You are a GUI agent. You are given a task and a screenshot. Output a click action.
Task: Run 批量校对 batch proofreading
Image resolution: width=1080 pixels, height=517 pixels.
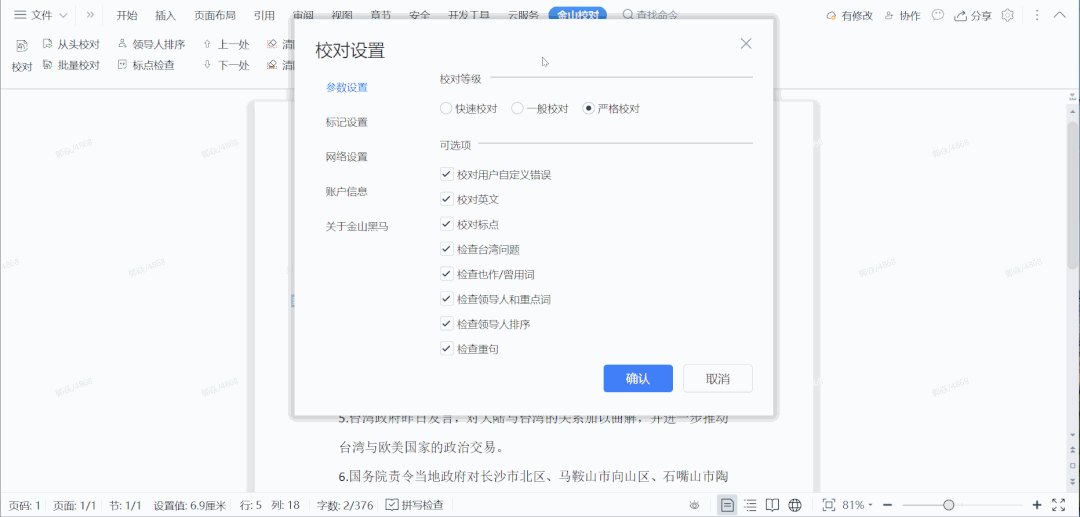point(71,65)
